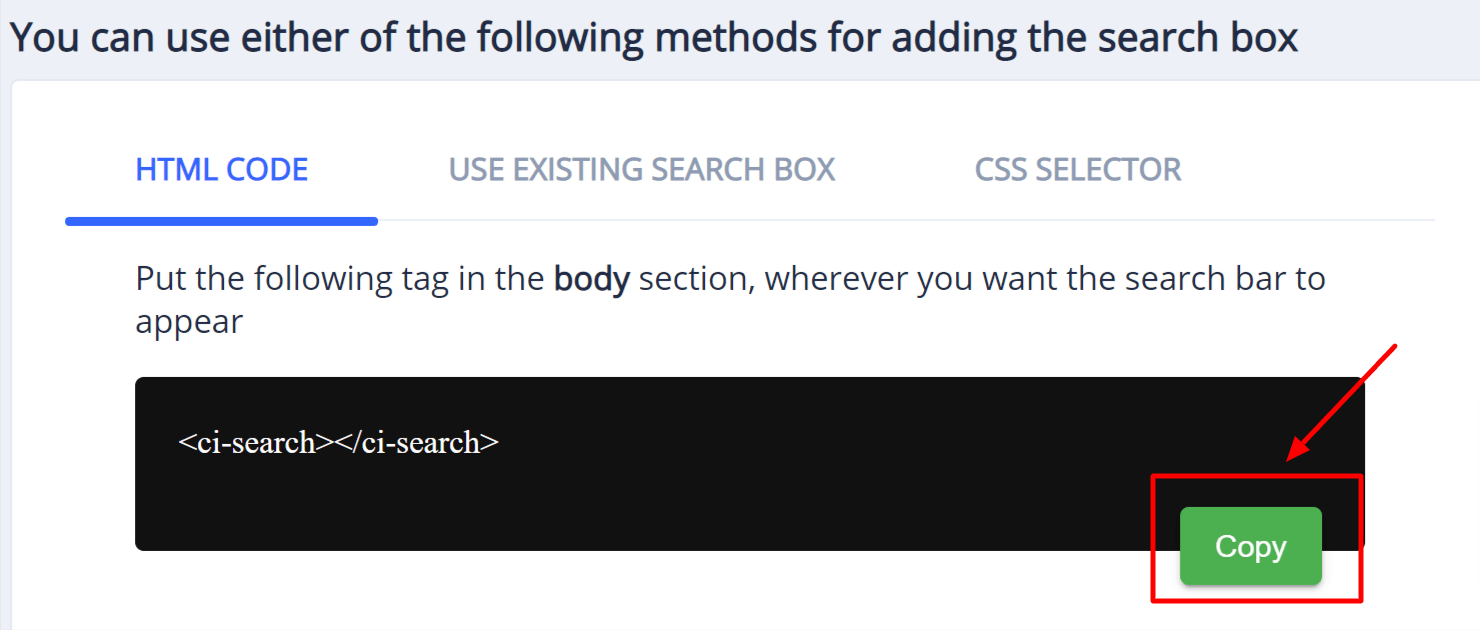This screenshot has width=1480, height=630.
Task: Click the gray header bar at top
Action: click(740, 36)
